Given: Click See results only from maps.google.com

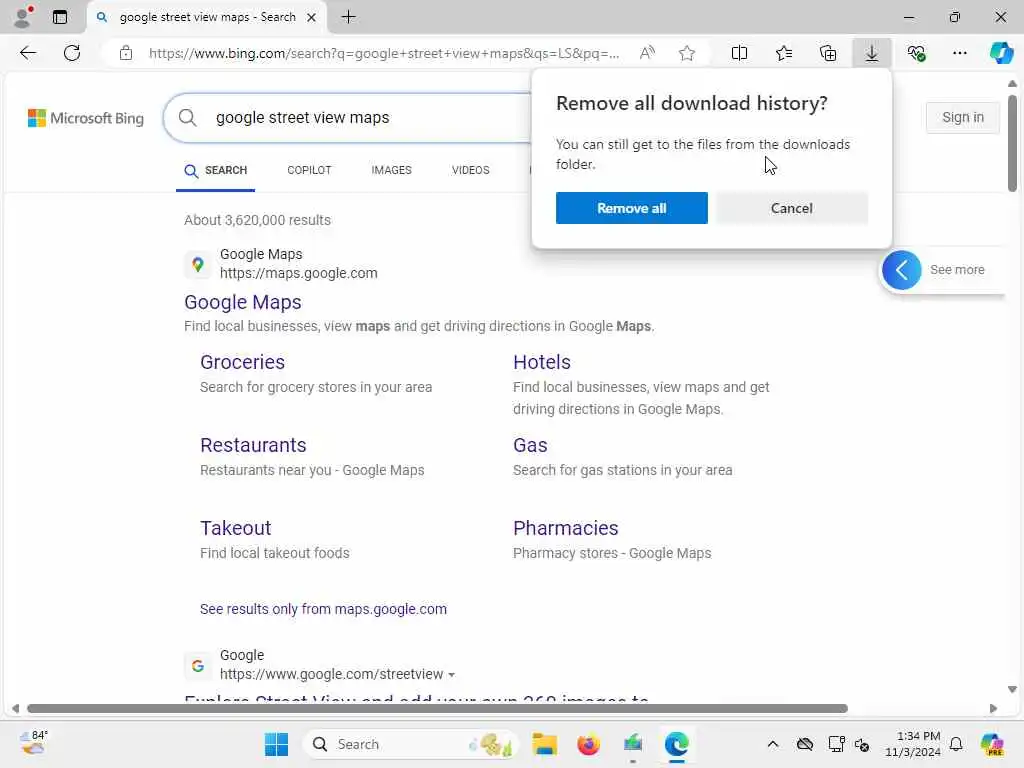Looking at the screenshot, I should [x=323, y=609].
